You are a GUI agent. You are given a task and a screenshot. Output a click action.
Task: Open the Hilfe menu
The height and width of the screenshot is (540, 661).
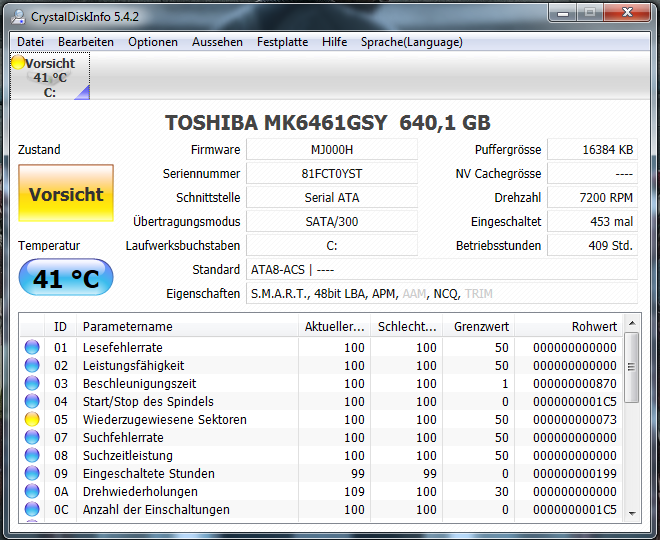[x=335, y=42]
